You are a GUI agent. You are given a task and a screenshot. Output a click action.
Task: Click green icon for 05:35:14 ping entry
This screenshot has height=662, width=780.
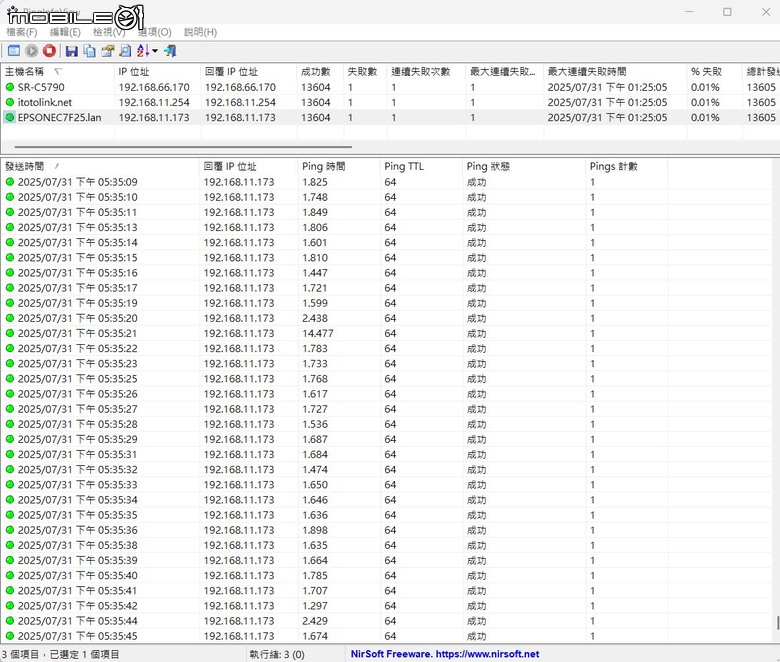(9, 243)
